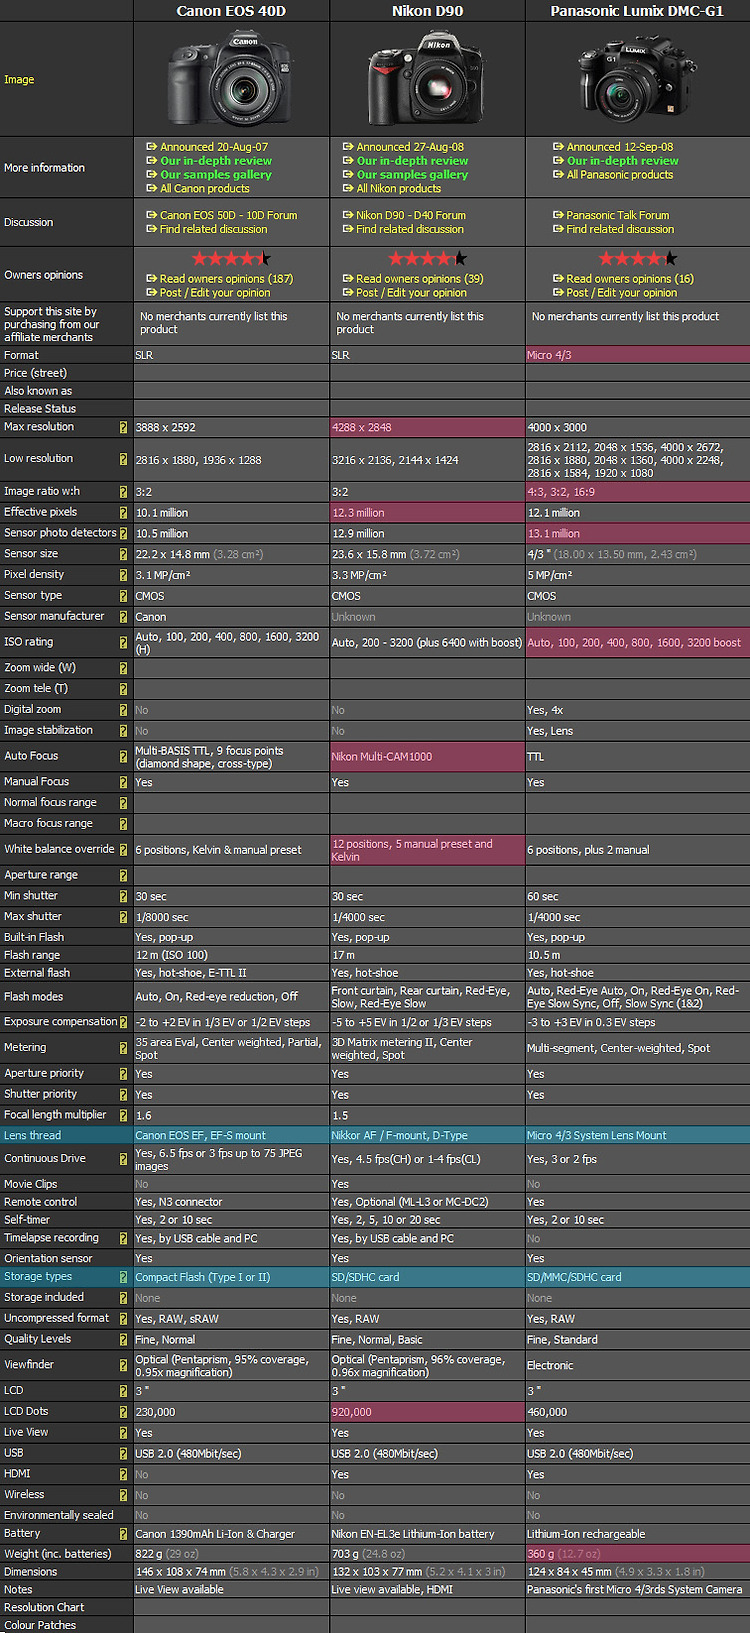
Task: Open All Panasonic products link
Action: [620, 175]
